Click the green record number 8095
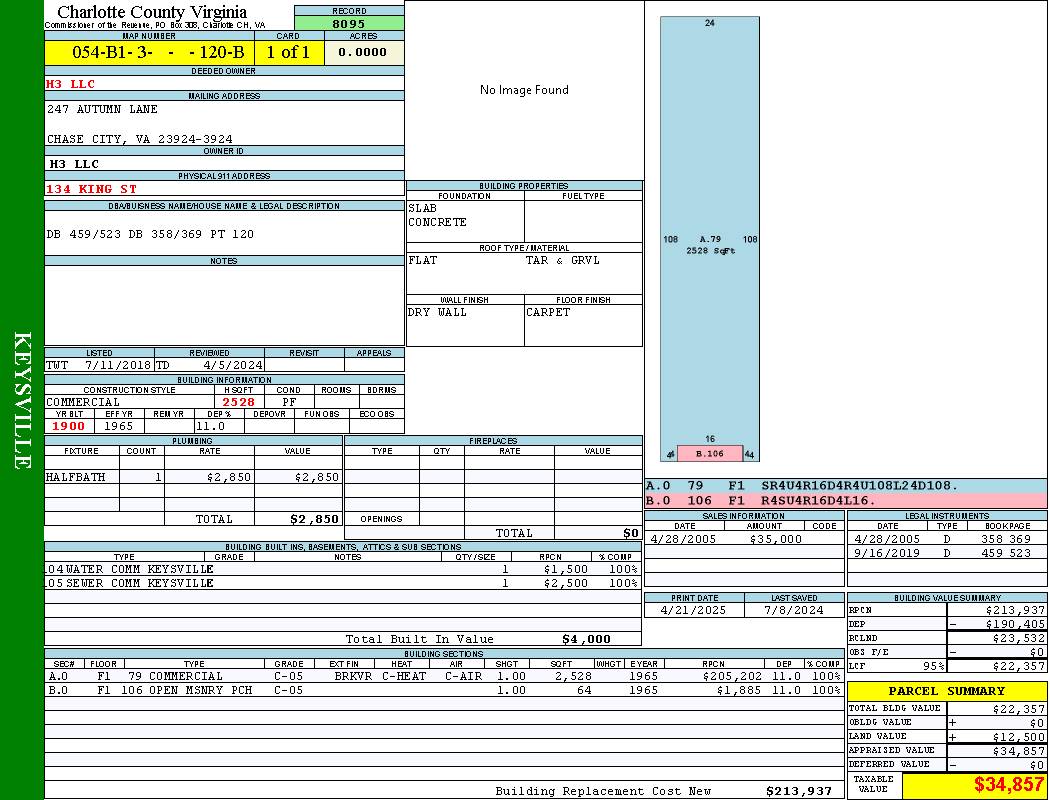Screen dimensions: 1050x800 point(349,23)
